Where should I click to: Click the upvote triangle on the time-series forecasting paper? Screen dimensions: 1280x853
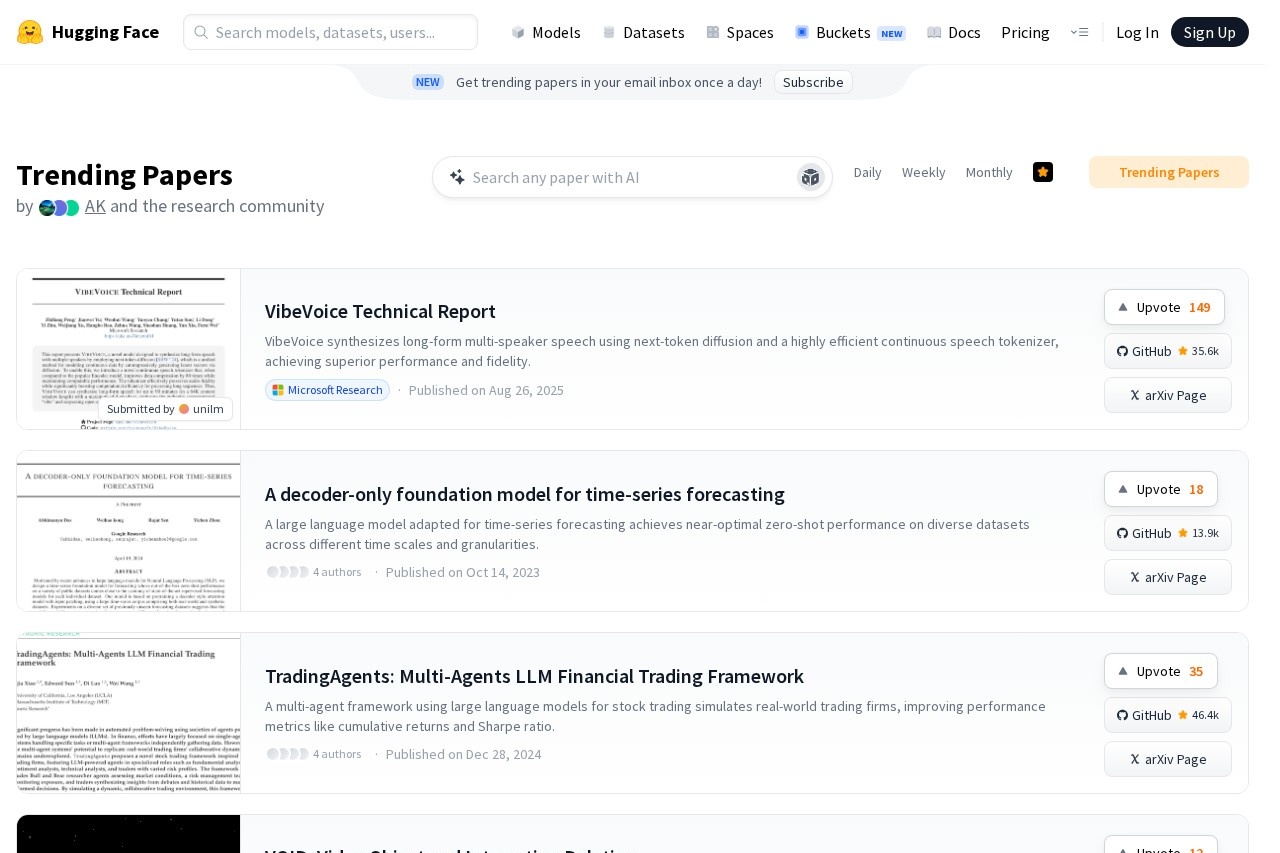point(1123,489)
